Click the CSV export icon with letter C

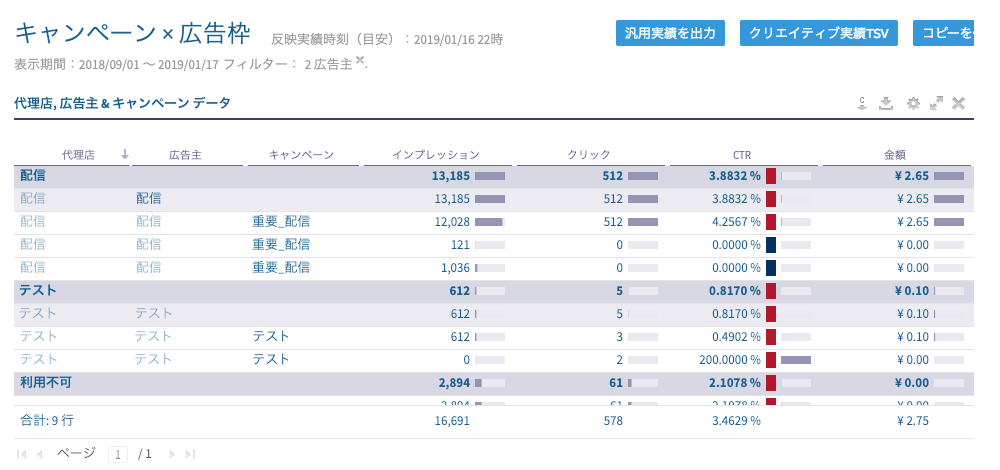coord(861,103)
